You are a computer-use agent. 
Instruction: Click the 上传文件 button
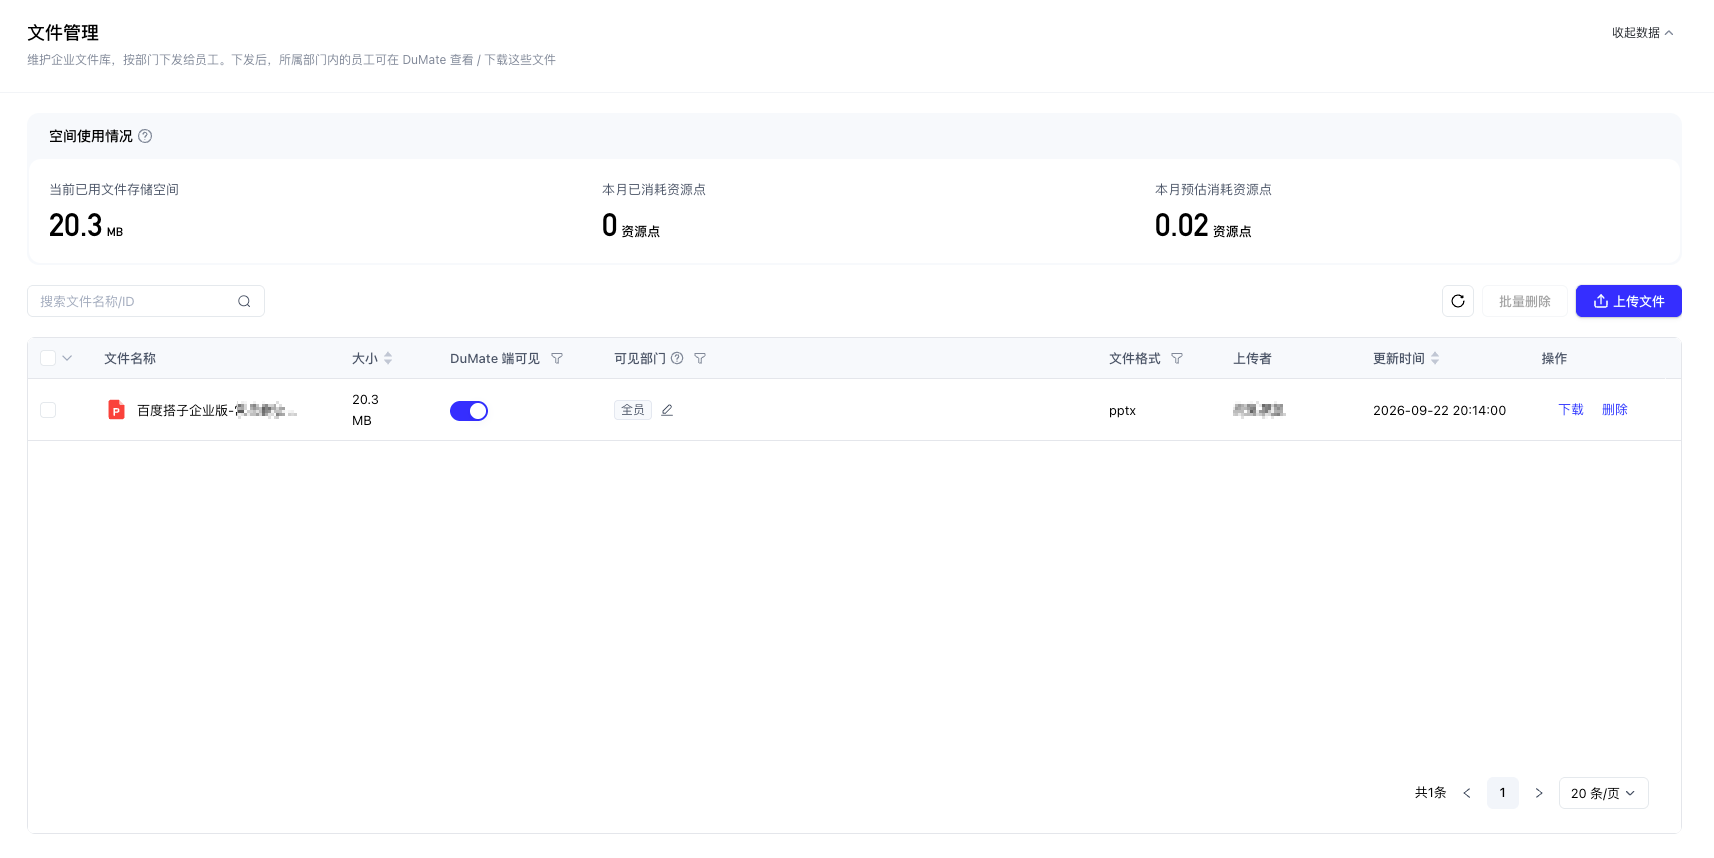pos(1629,301)
